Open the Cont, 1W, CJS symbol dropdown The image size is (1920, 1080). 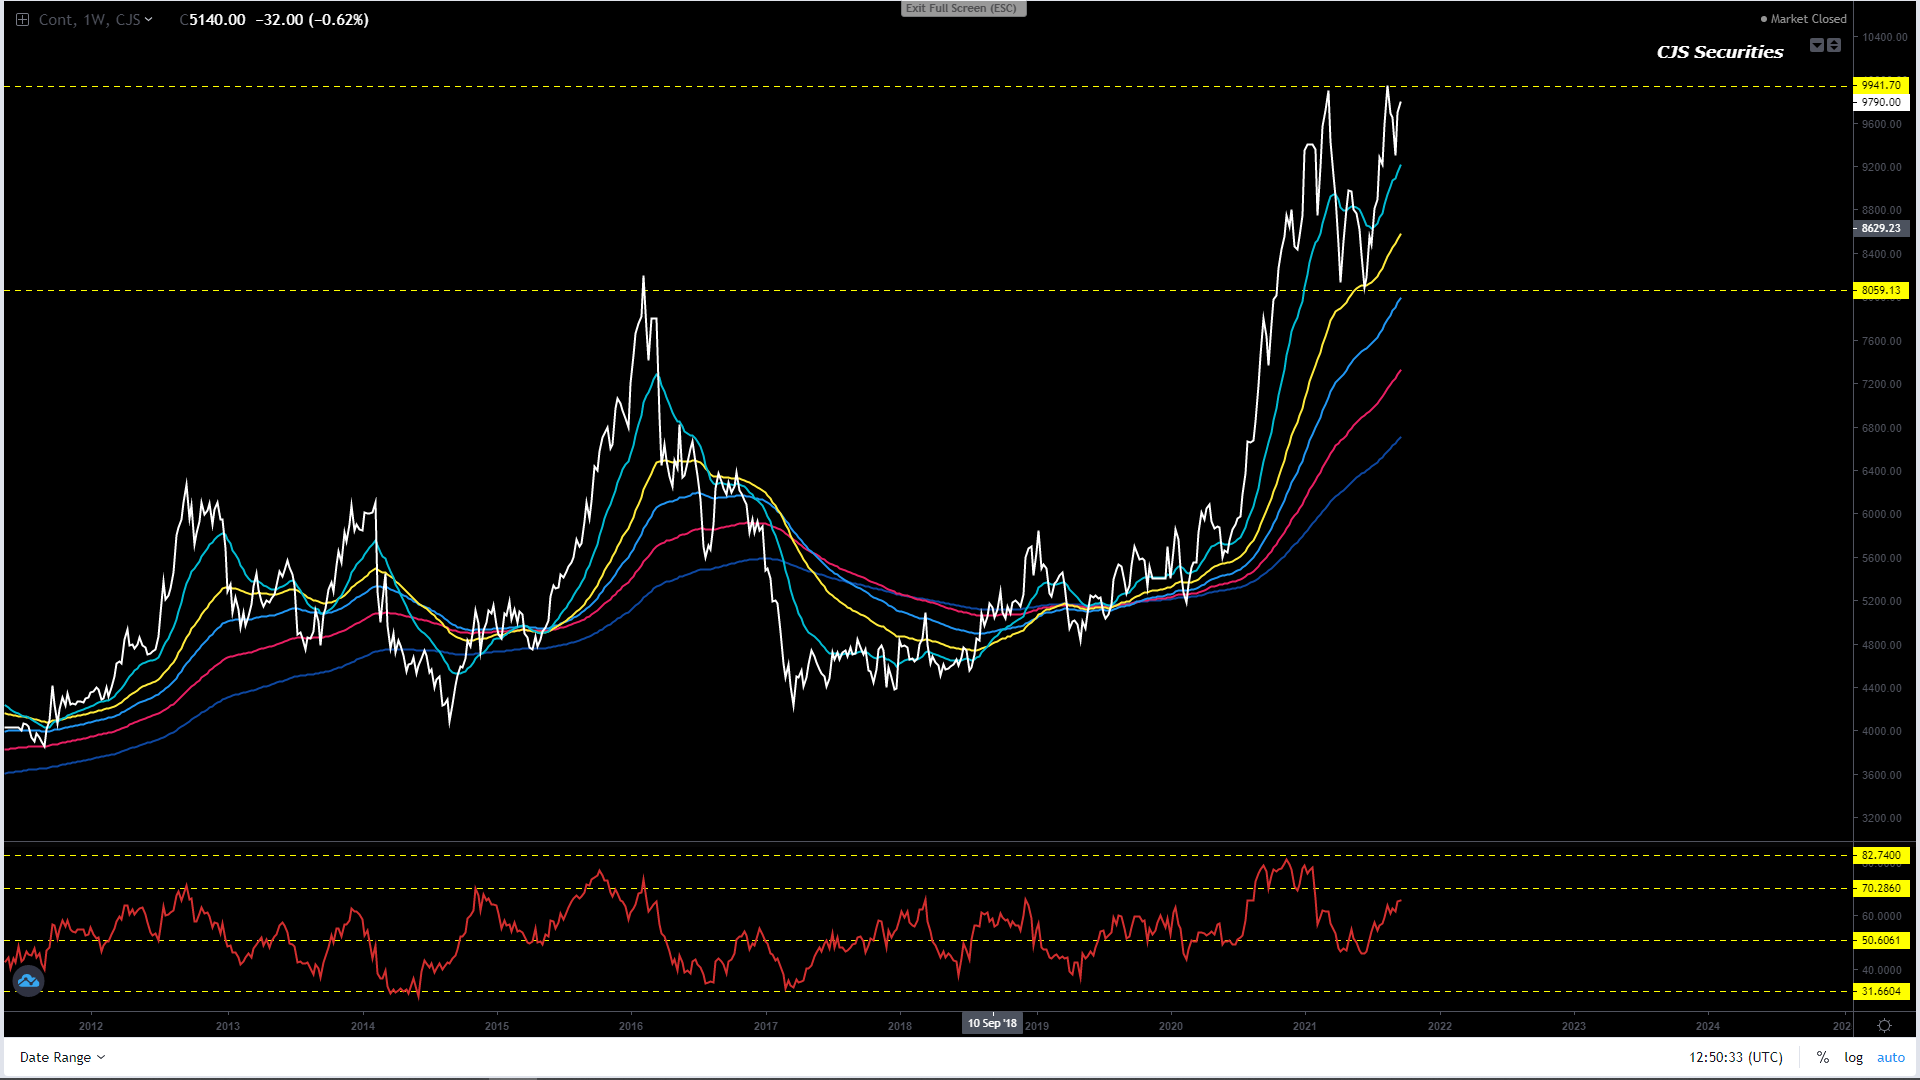(x=95, y=19)
